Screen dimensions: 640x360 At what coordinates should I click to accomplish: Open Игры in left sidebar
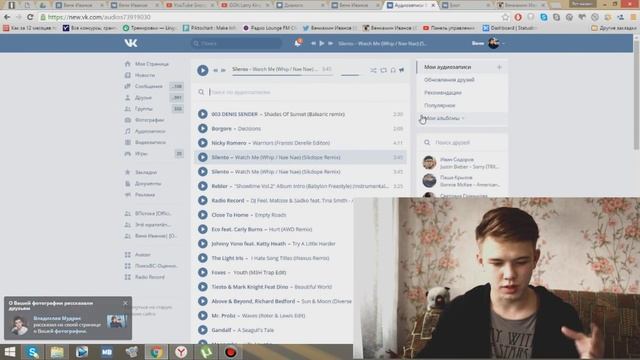(141, 154)
